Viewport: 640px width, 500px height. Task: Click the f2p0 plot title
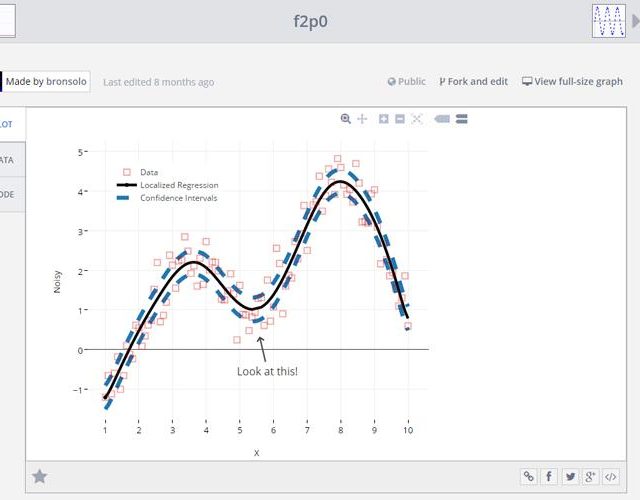[x=310, y=21]
